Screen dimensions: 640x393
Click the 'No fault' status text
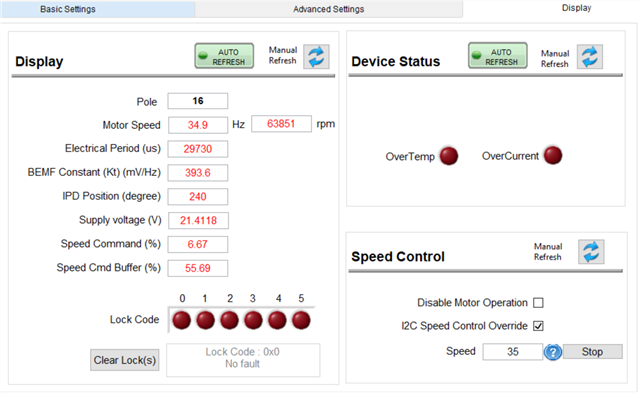[242, 364]
